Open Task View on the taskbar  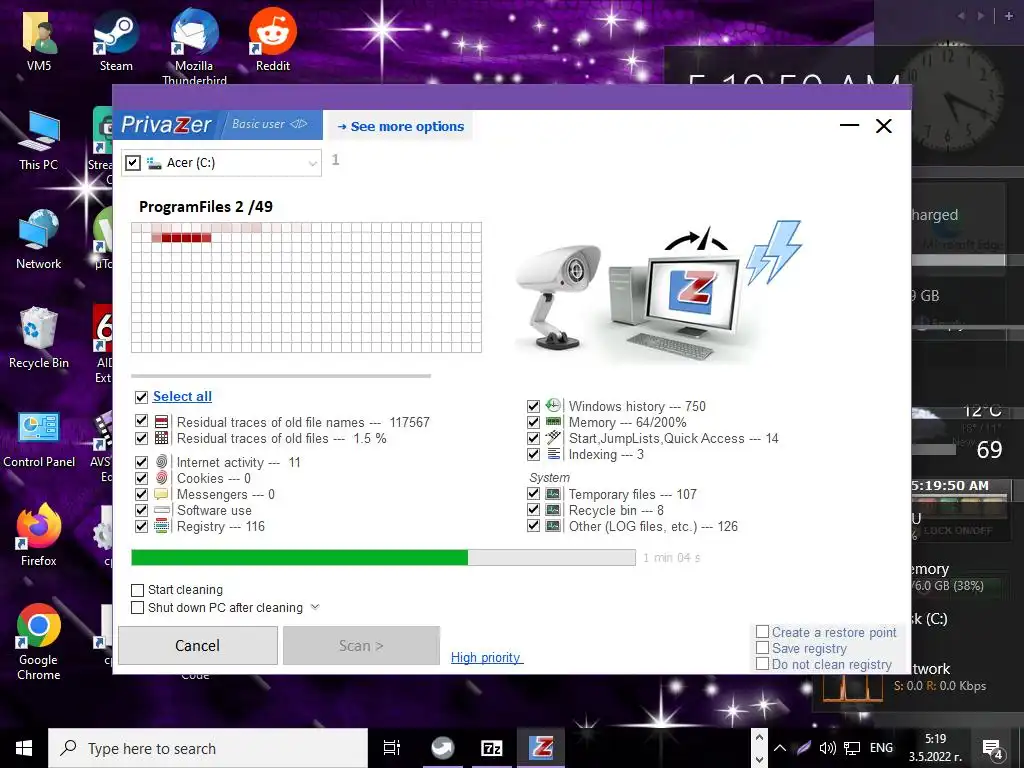point(392,748)
